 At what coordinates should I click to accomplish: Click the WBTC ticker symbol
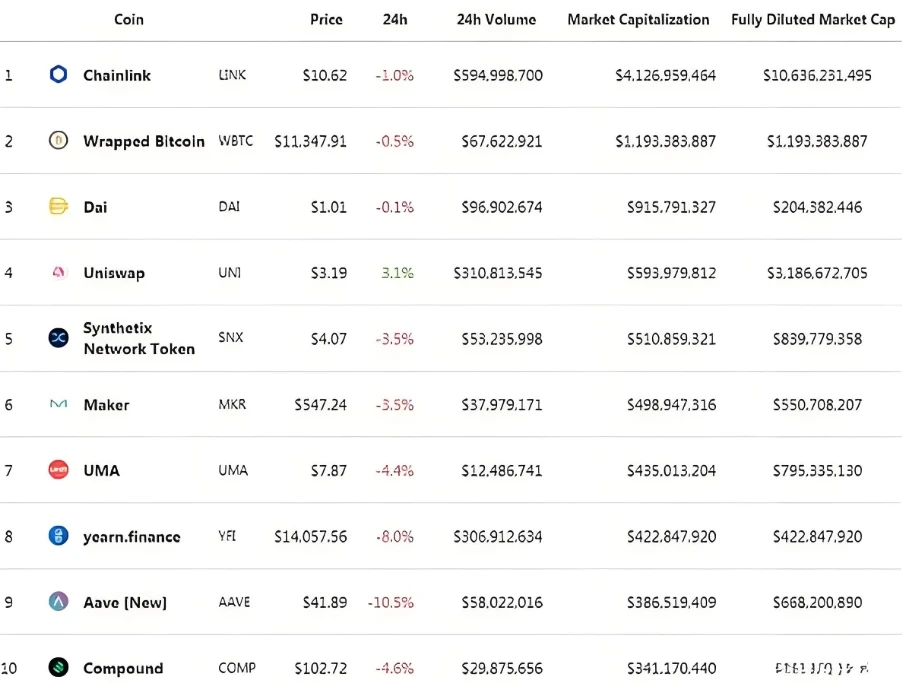point(235,141)
